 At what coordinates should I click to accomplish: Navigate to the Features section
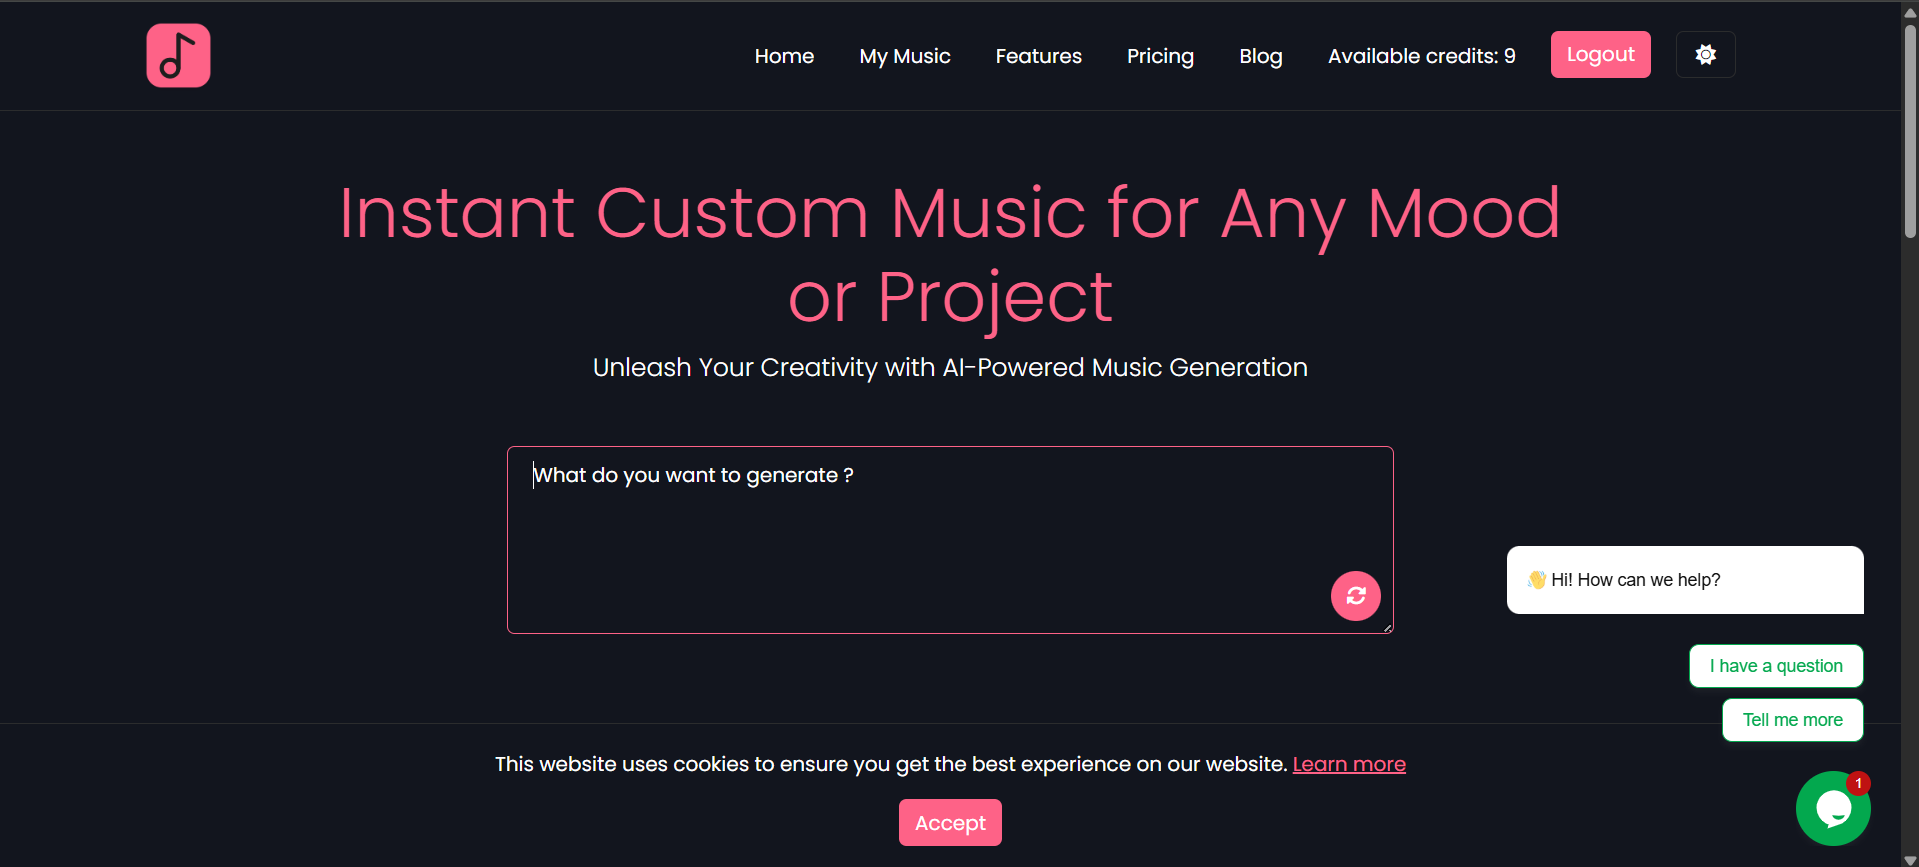click(1038, 56)
